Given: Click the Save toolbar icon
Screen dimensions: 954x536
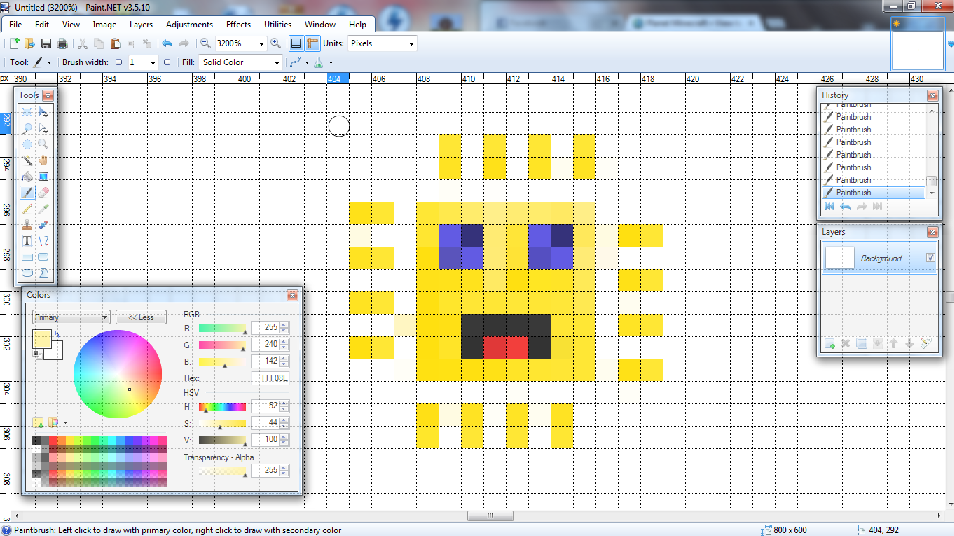Looking at the screenshot, I should click(46, 43).
